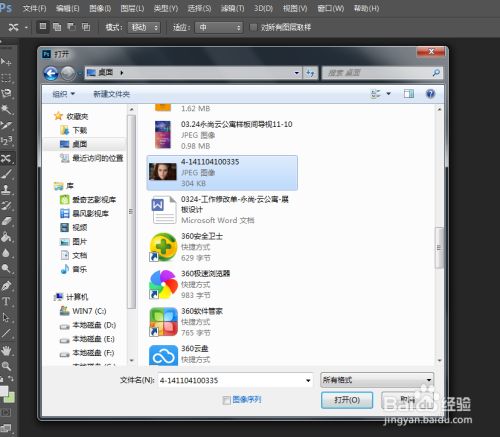Click the Cancel button in dialog
Image resolution: width=500 pixels, height=437 pixels.
point(407,400)
